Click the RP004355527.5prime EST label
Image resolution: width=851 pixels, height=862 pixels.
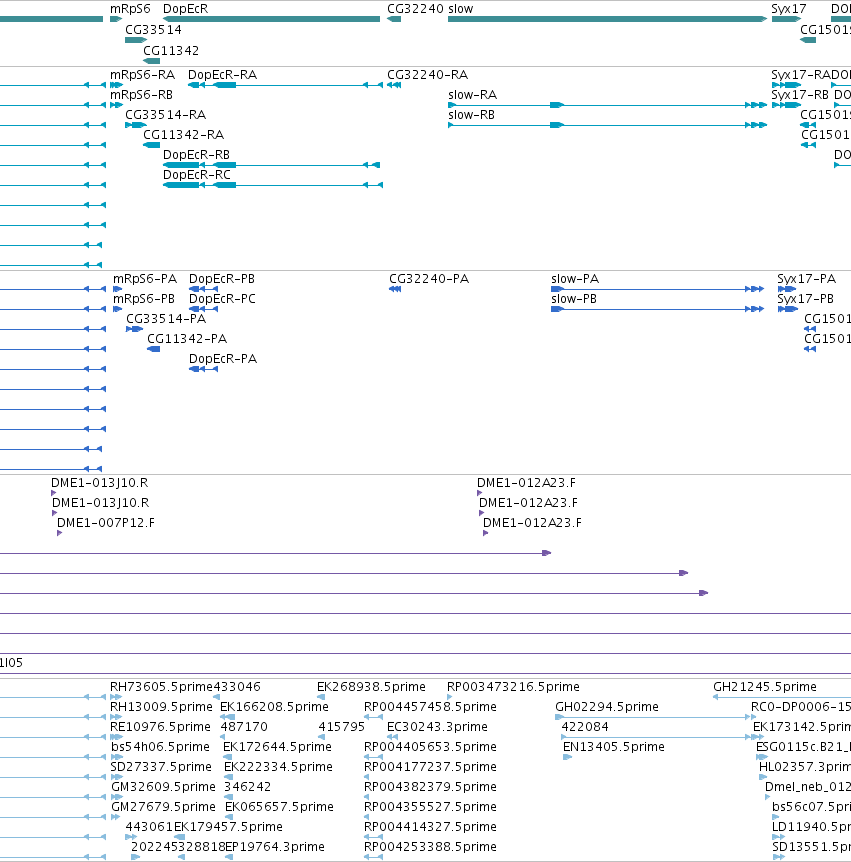pos(430,807)
